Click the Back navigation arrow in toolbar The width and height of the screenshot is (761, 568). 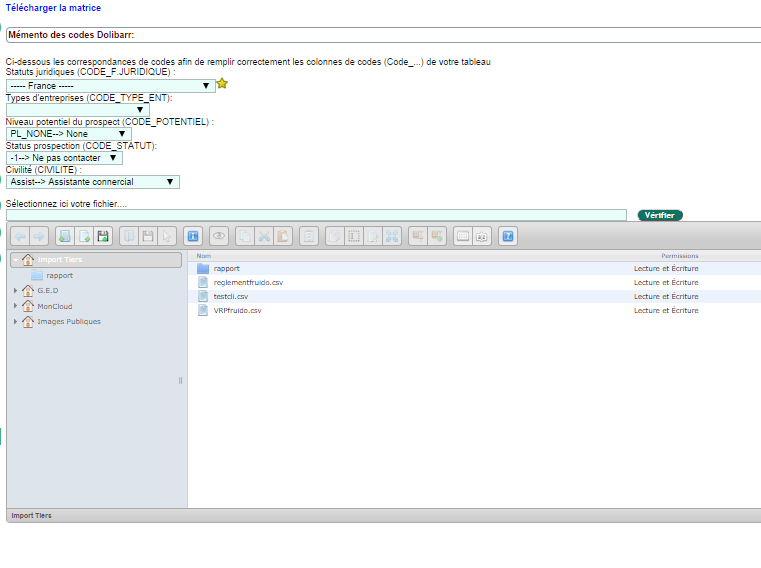click(20, 236)
